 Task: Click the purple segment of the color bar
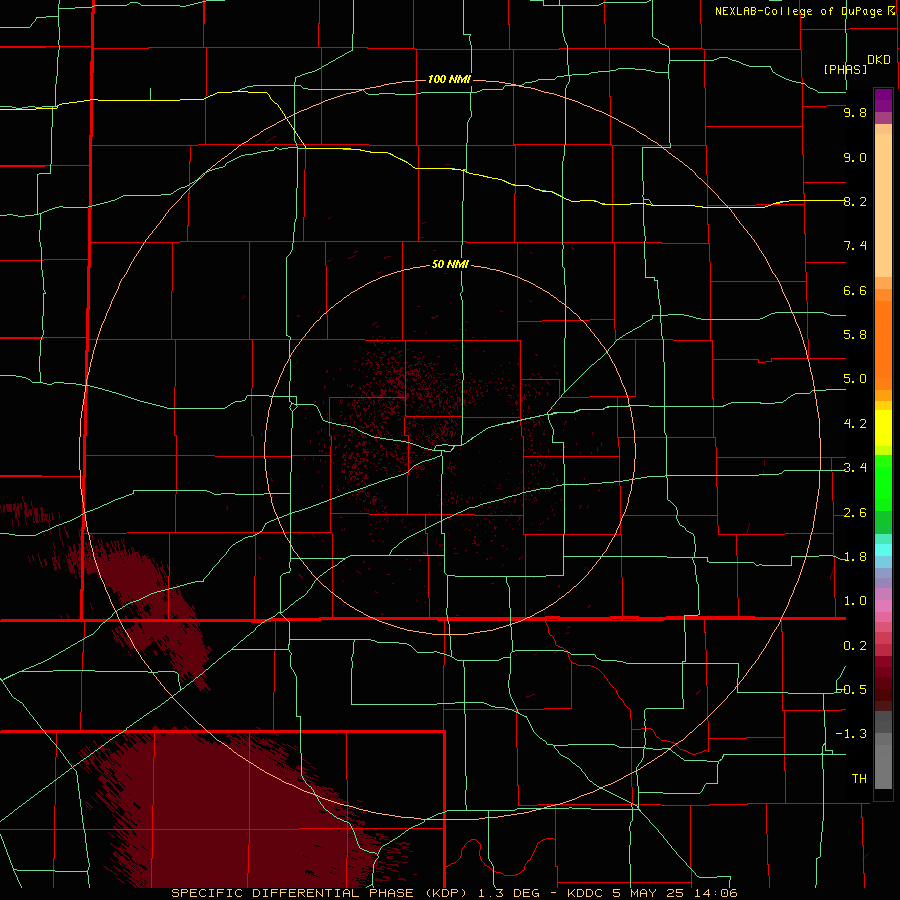pyautogui.click(x=883, y=106)
